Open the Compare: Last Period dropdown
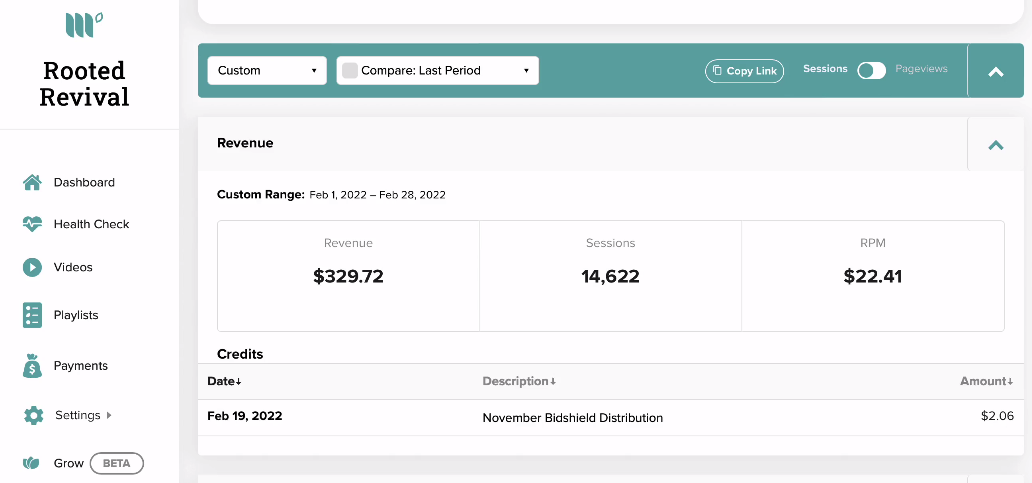 point(438,70)
